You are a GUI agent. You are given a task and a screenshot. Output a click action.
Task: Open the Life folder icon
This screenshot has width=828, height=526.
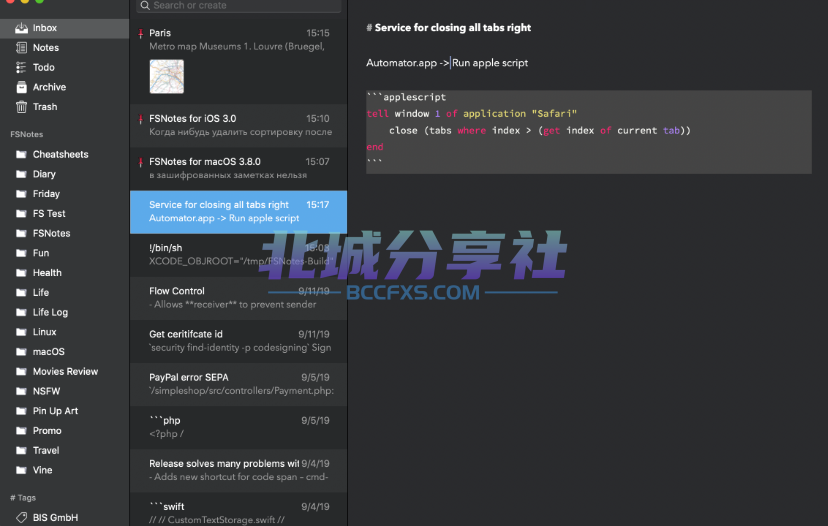21,293
